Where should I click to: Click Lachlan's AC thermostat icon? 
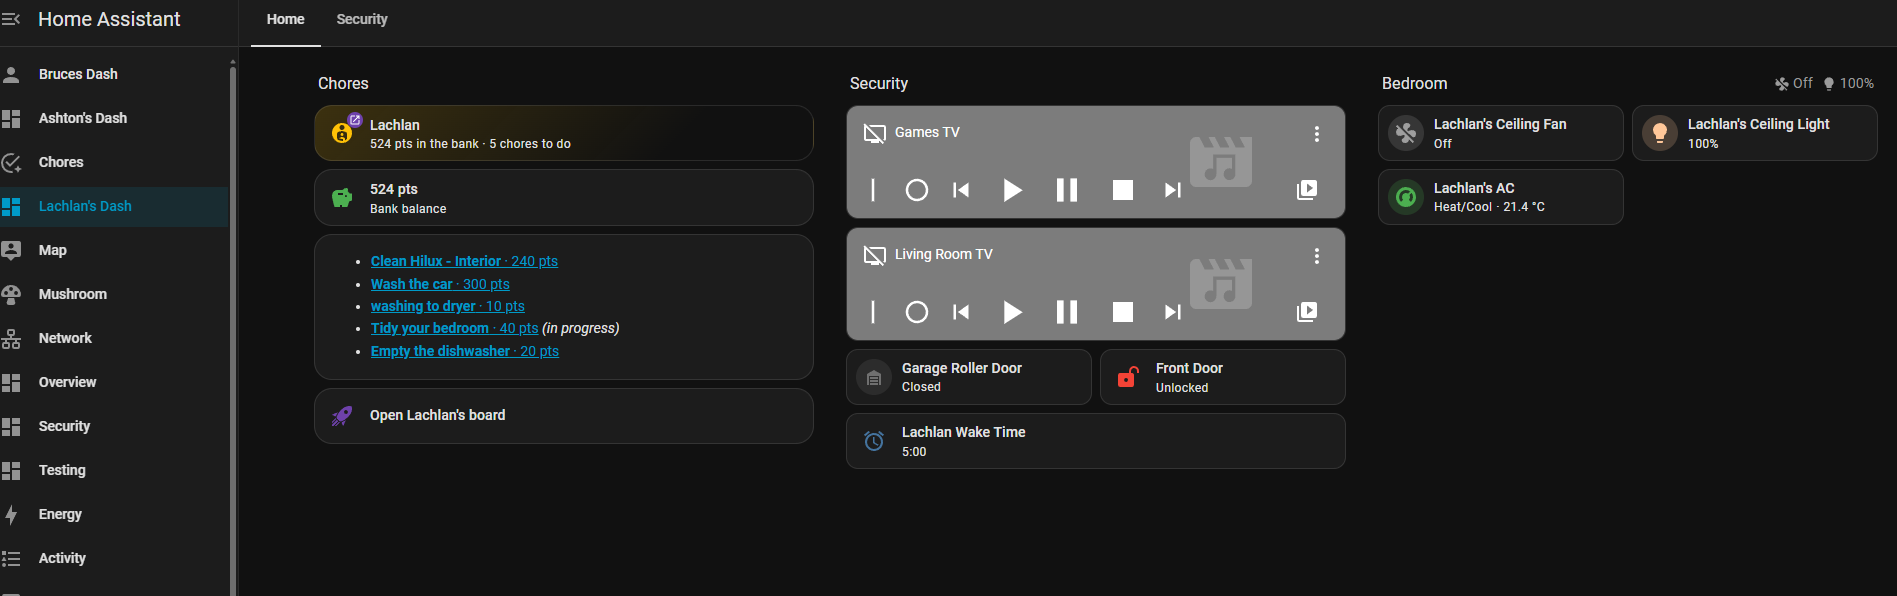point(1406,197)
